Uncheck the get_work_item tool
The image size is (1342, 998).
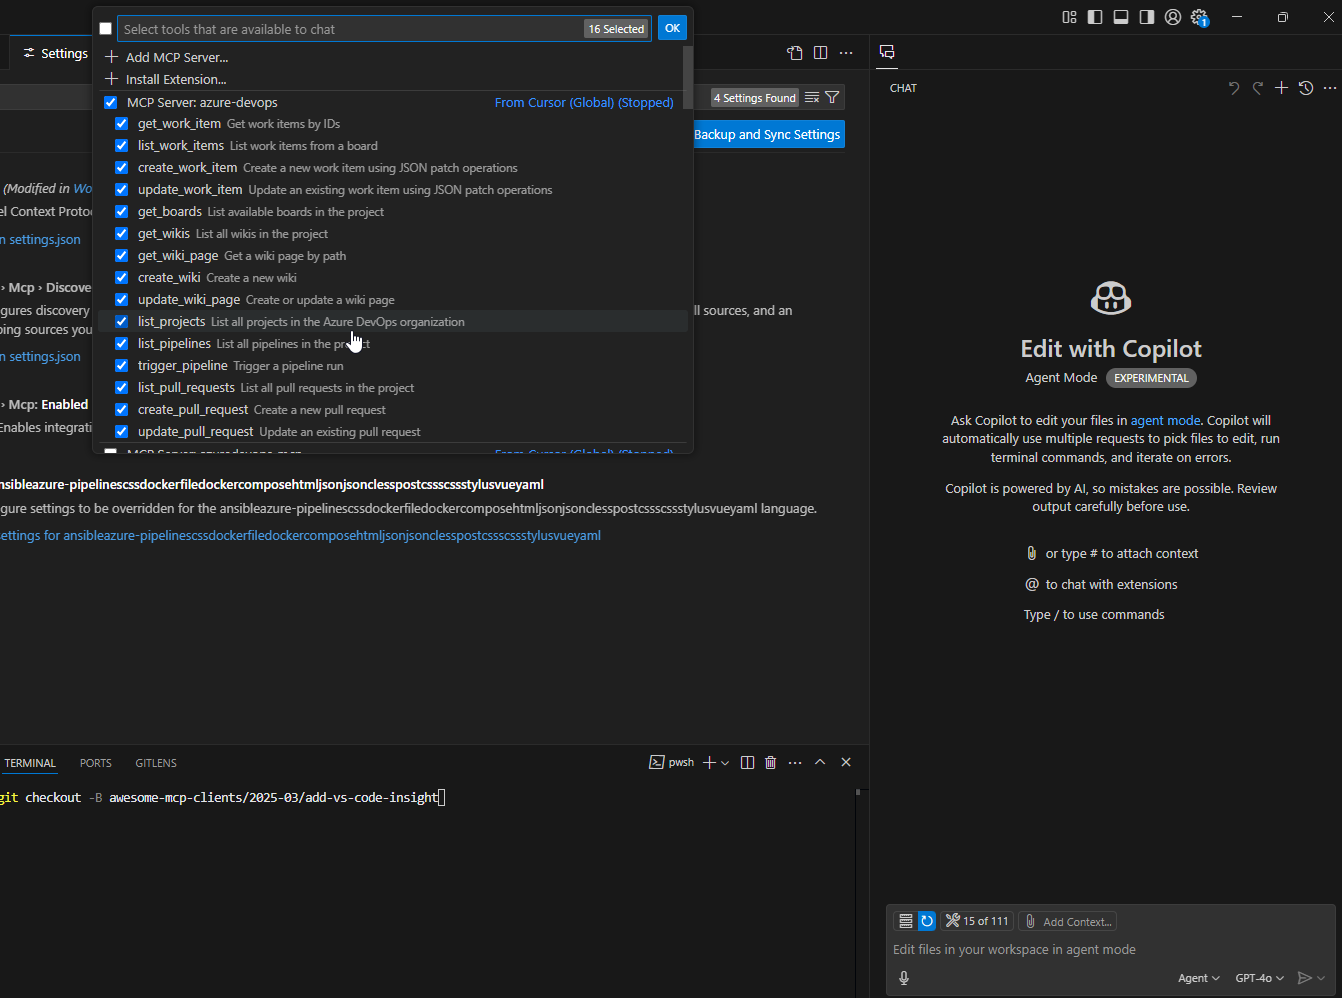(x=121, y=124)
